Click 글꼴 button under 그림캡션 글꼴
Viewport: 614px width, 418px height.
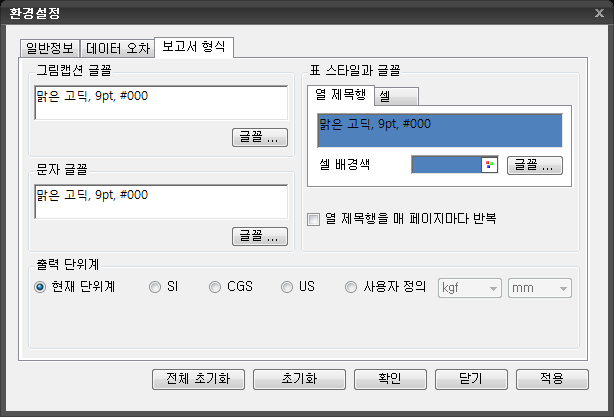point(259,137)
